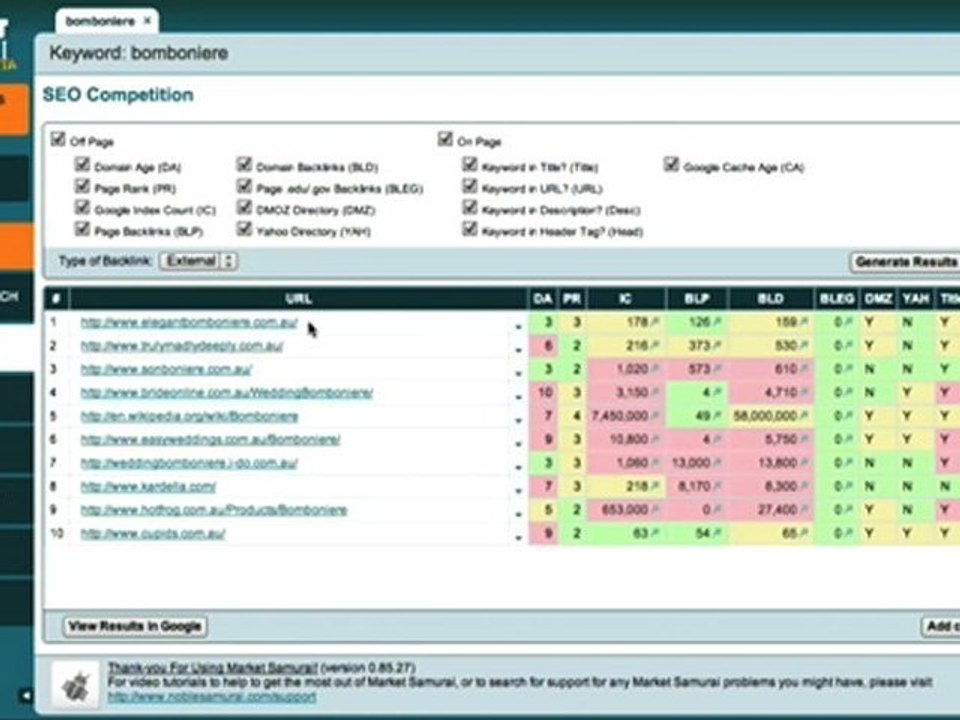
Task: Click the arrow icon beside BLD value 159
Action: (x=803, y=322)
